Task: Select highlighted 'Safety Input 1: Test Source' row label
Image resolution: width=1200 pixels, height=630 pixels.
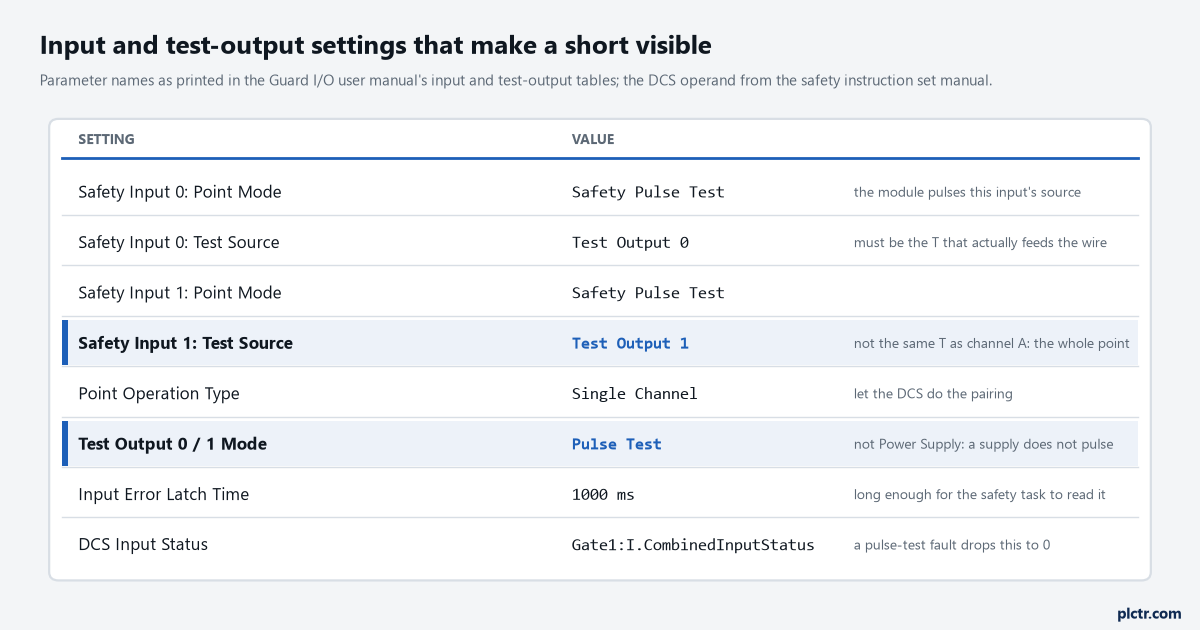Action: [185, 343]
